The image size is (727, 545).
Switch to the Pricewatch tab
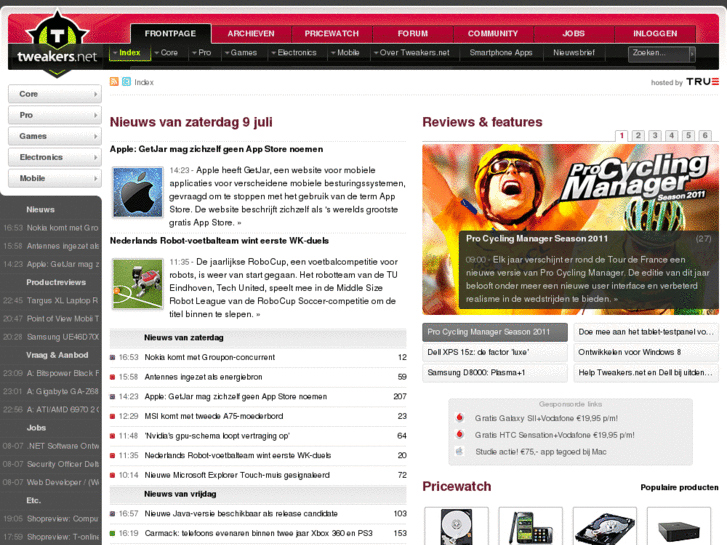pyautogui.click(x=332, y=33)
